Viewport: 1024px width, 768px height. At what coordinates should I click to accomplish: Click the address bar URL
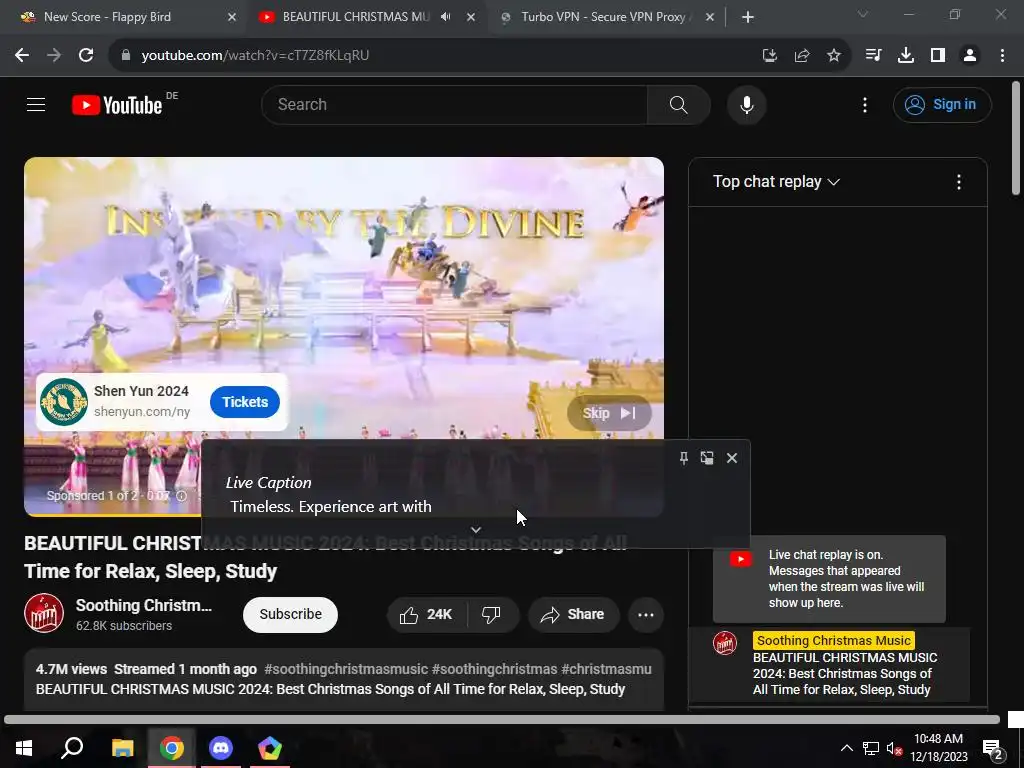255,56
